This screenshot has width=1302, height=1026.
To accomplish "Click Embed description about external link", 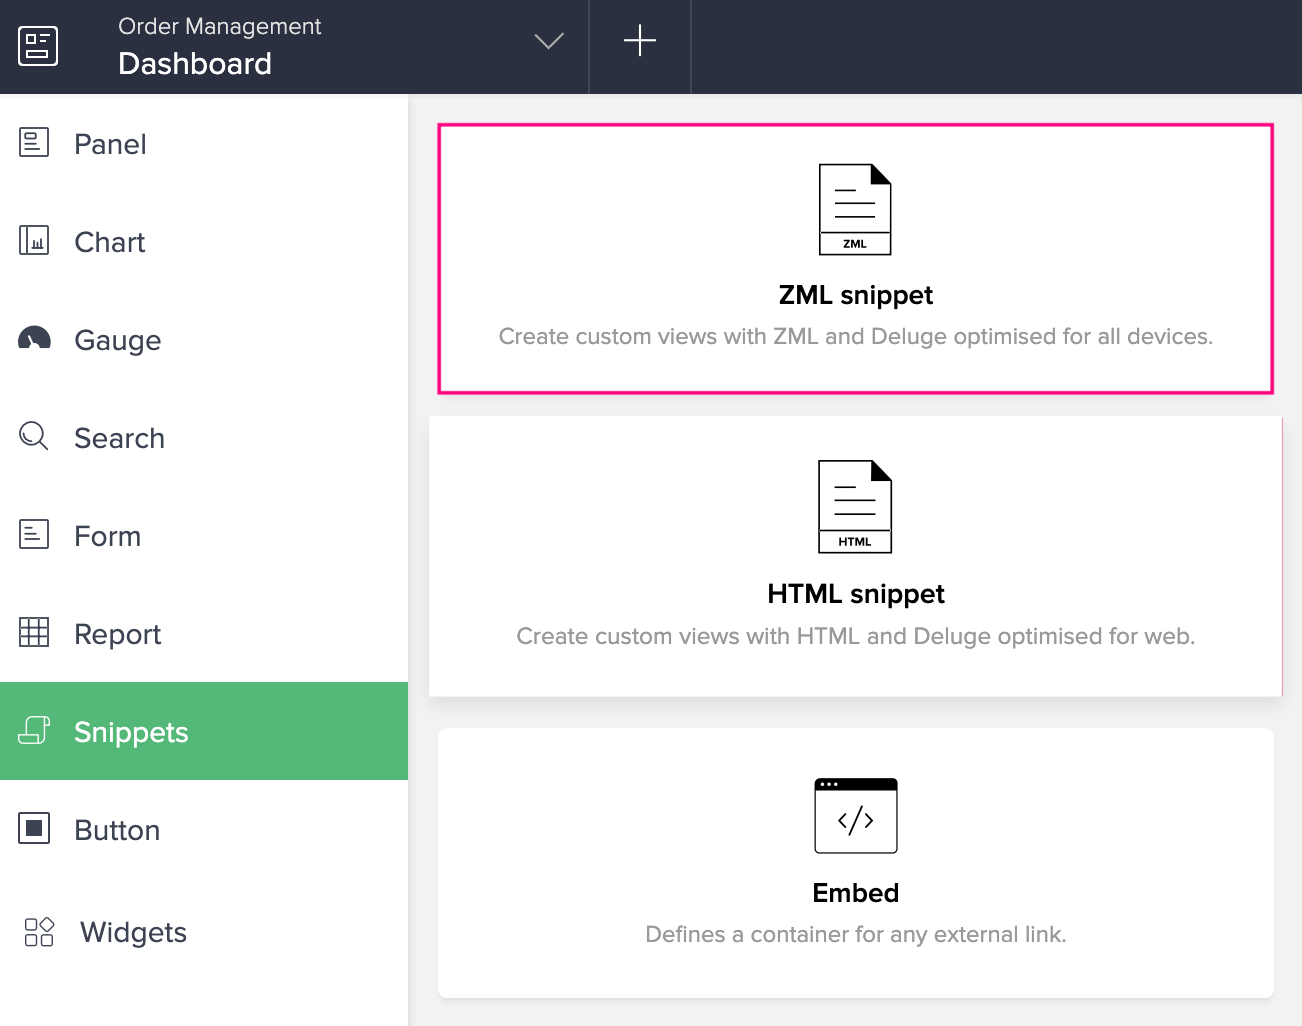I will click(x=856, y=934).
